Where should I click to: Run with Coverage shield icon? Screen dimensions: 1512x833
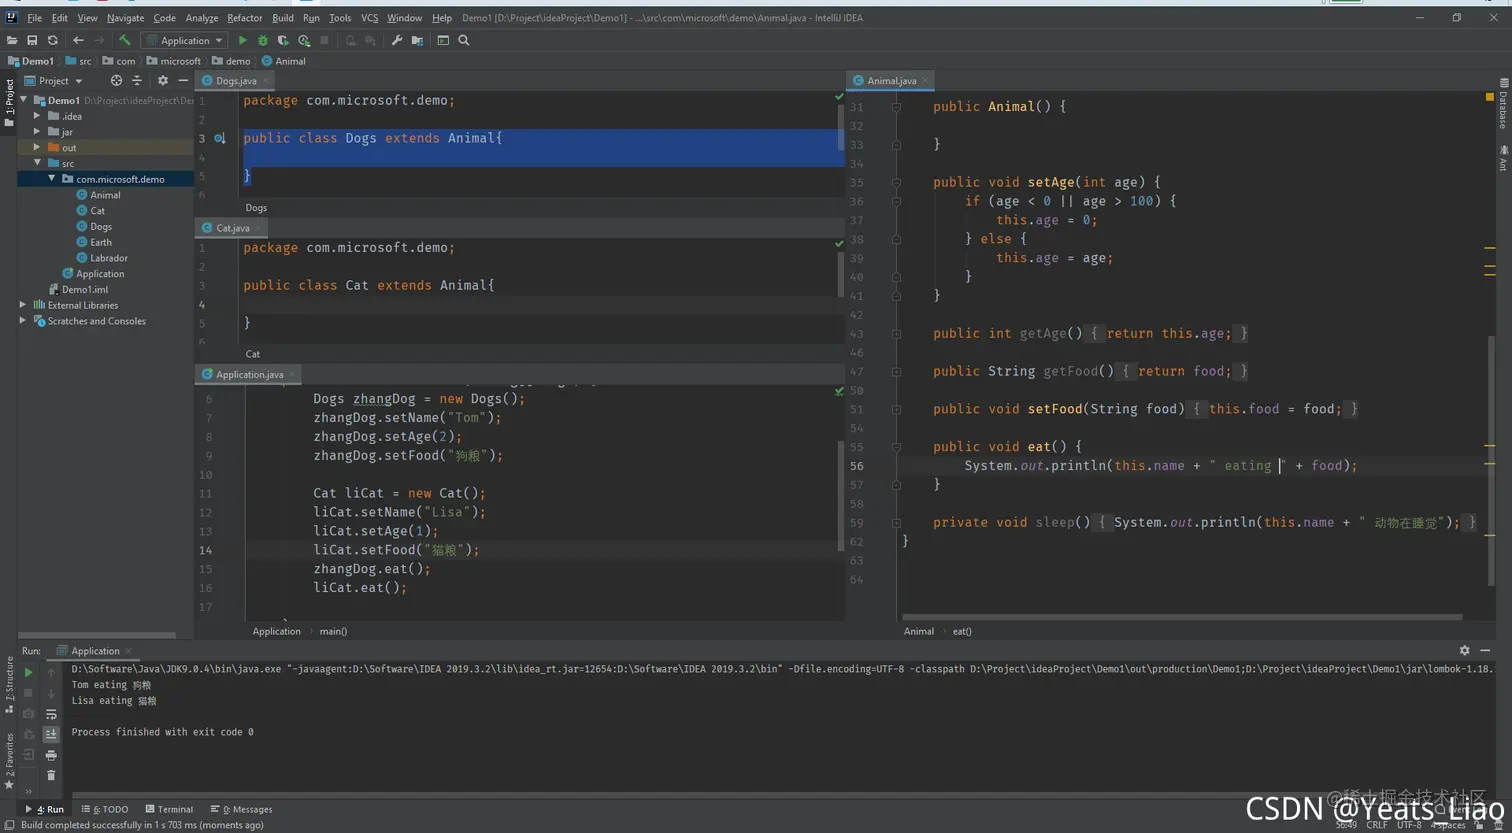[x=283, y=40]
